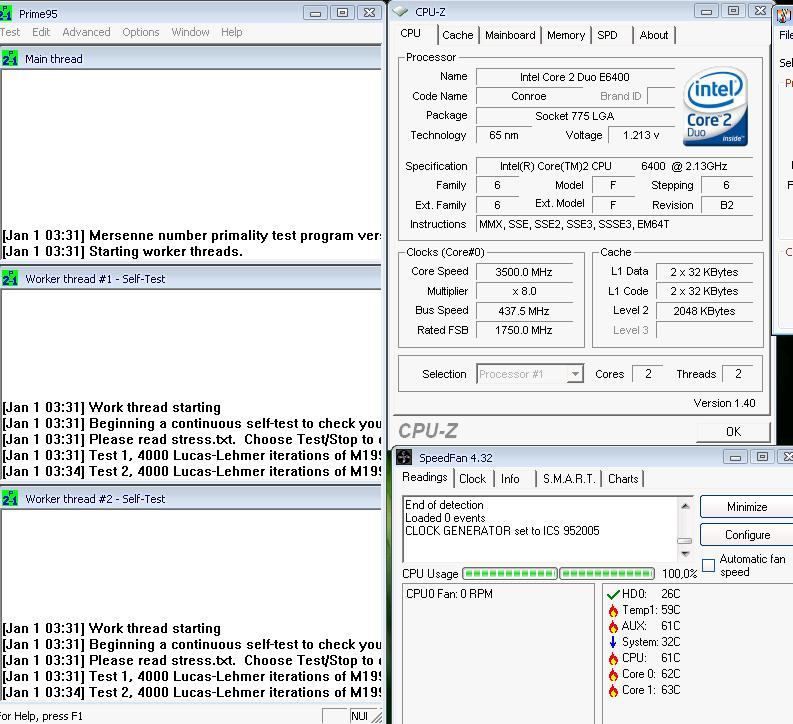Switch to the Clock tab in SpeedFan
Viewport: 793px width, 724px height.
point(472,479)
